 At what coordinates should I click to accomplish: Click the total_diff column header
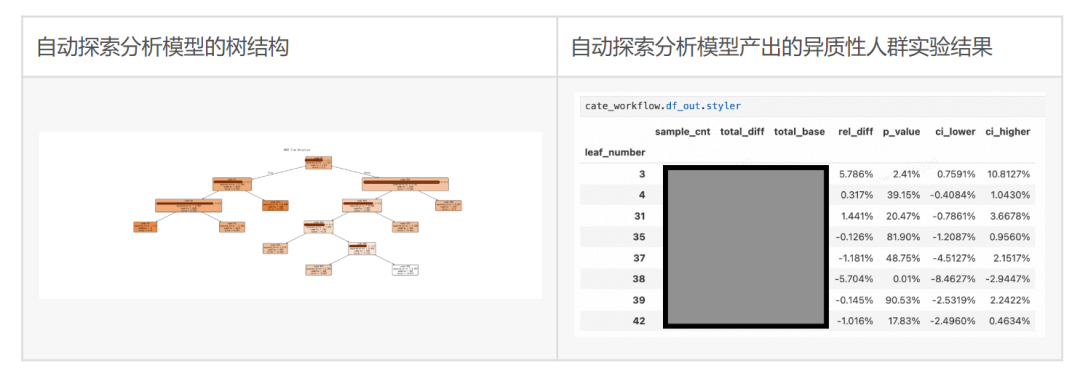pos(741,131)
